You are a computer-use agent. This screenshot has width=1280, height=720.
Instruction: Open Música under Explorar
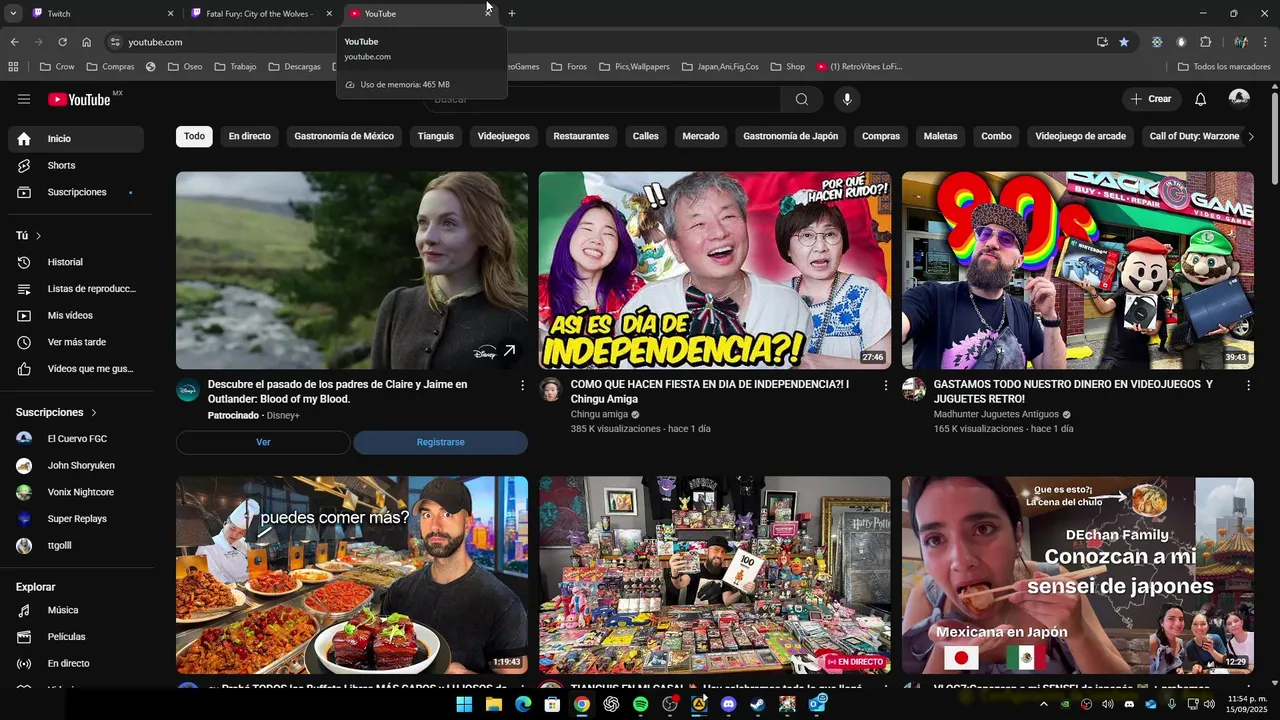point(76,610)
